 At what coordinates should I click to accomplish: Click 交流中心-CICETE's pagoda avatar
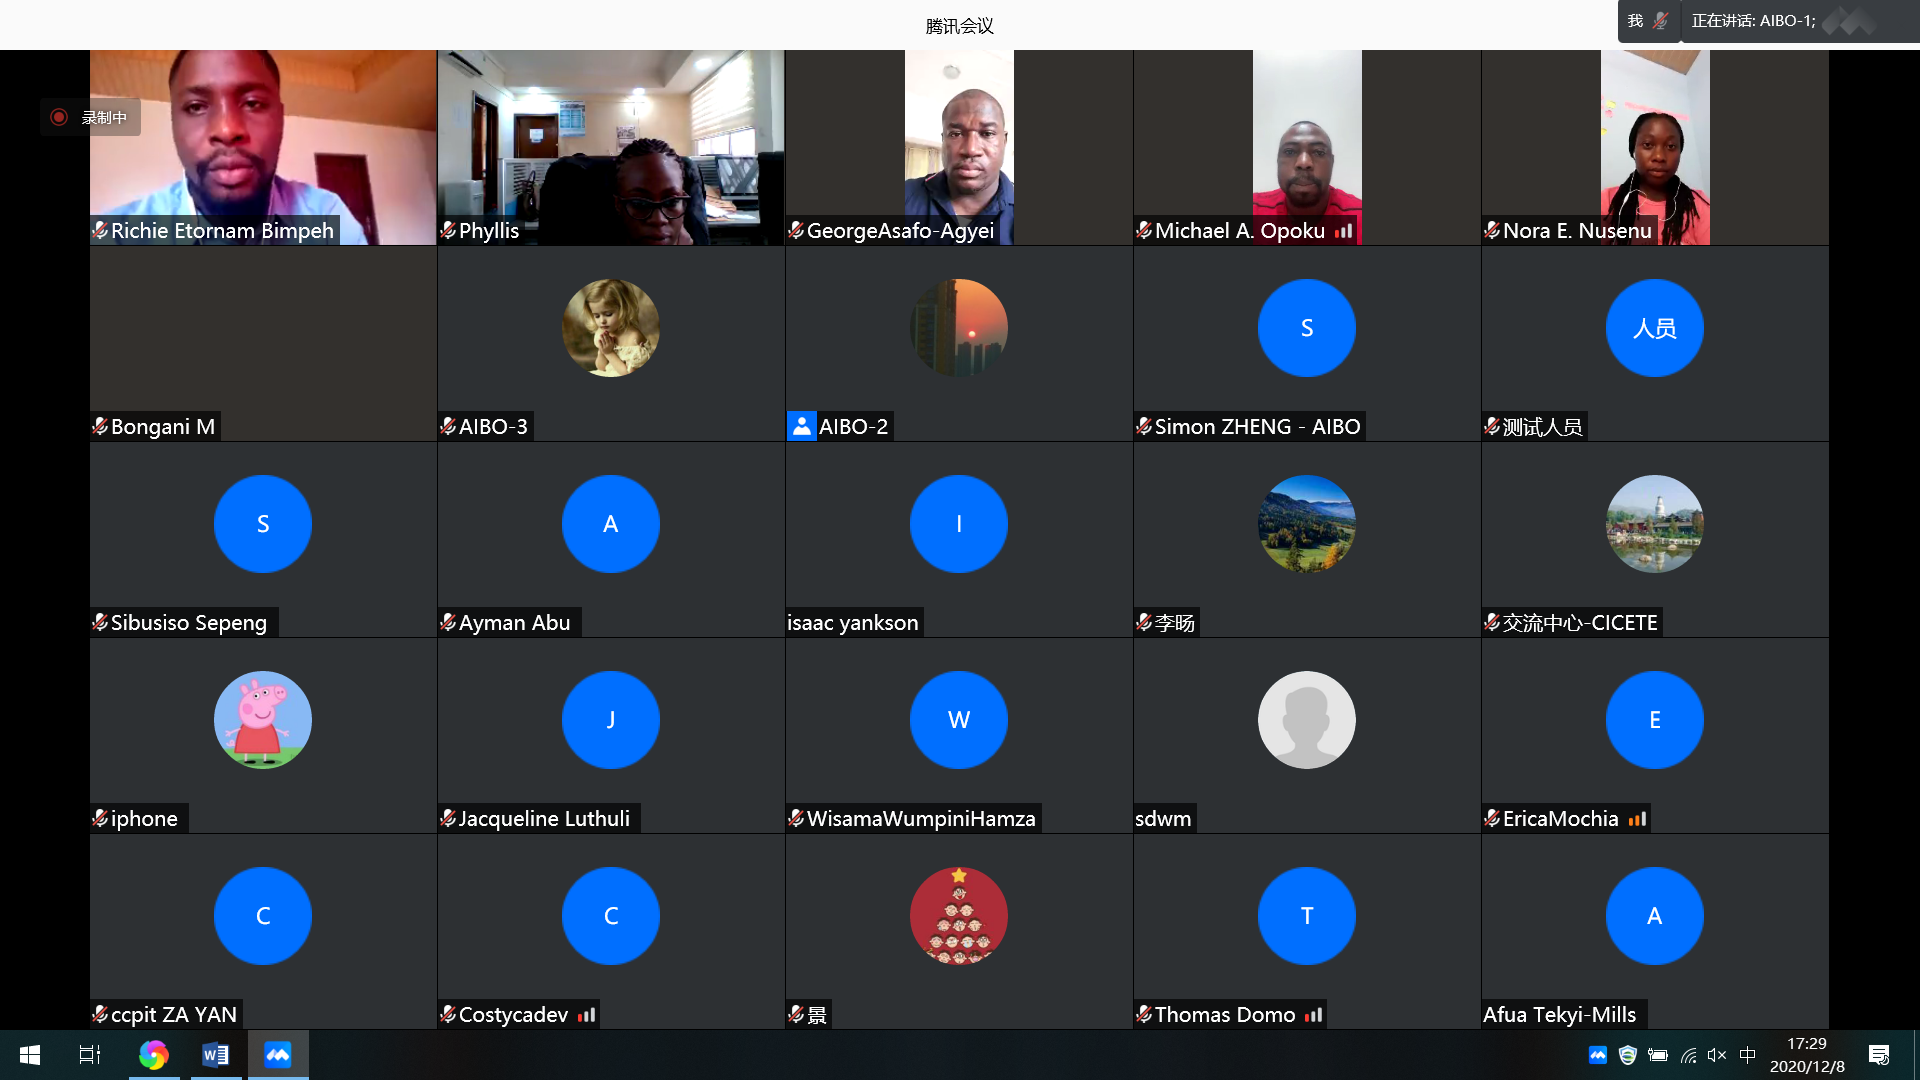[x=1655, y=524]
